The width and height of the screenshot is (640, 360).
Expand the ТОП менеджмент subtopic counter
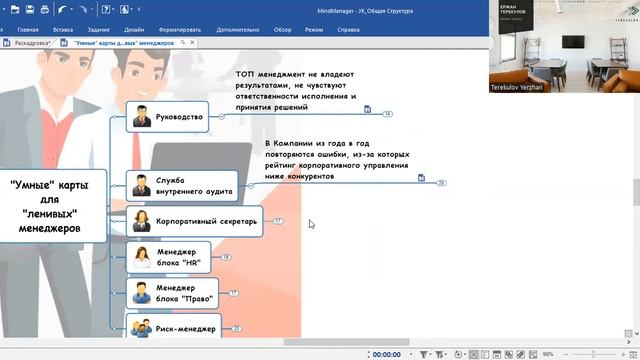point(388,114)
